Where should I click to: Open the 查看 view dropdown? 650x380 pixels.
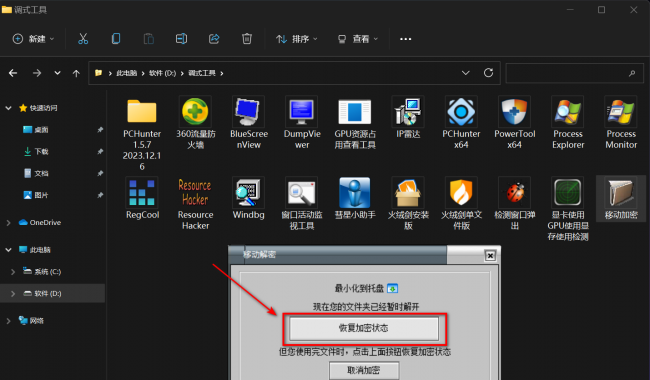(358, 39)
